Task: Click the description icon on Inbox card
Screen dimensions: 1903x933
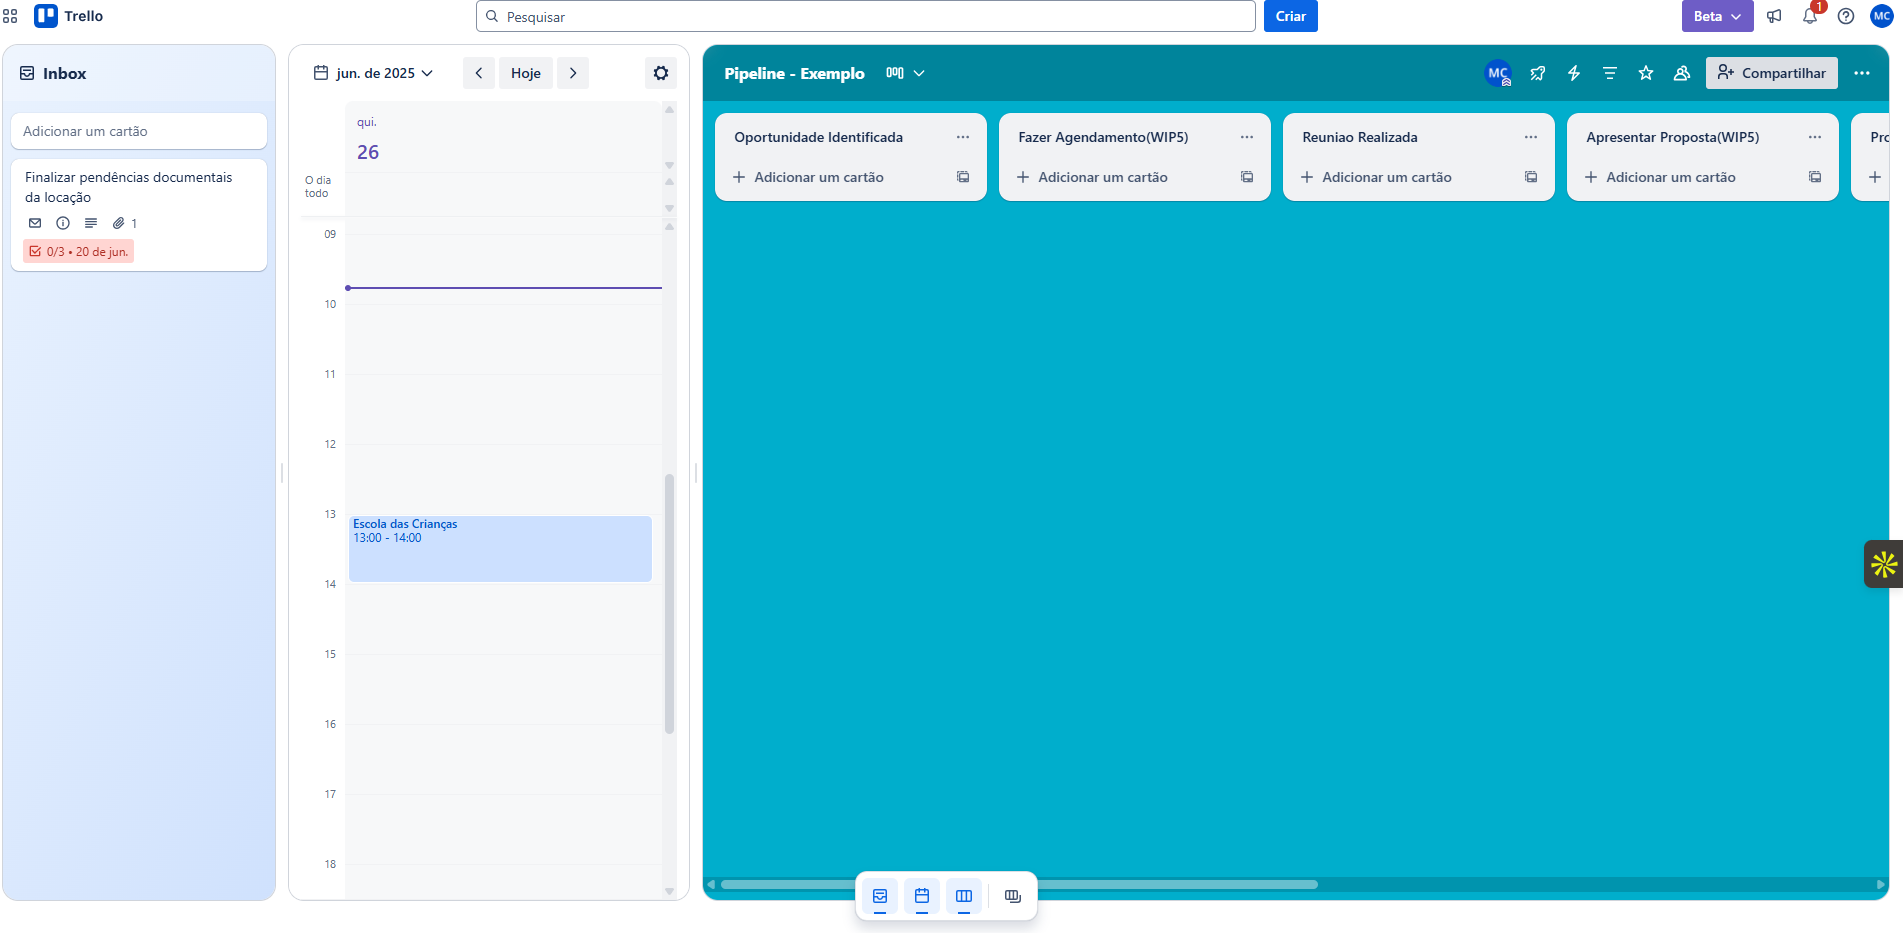Action: 91,223
